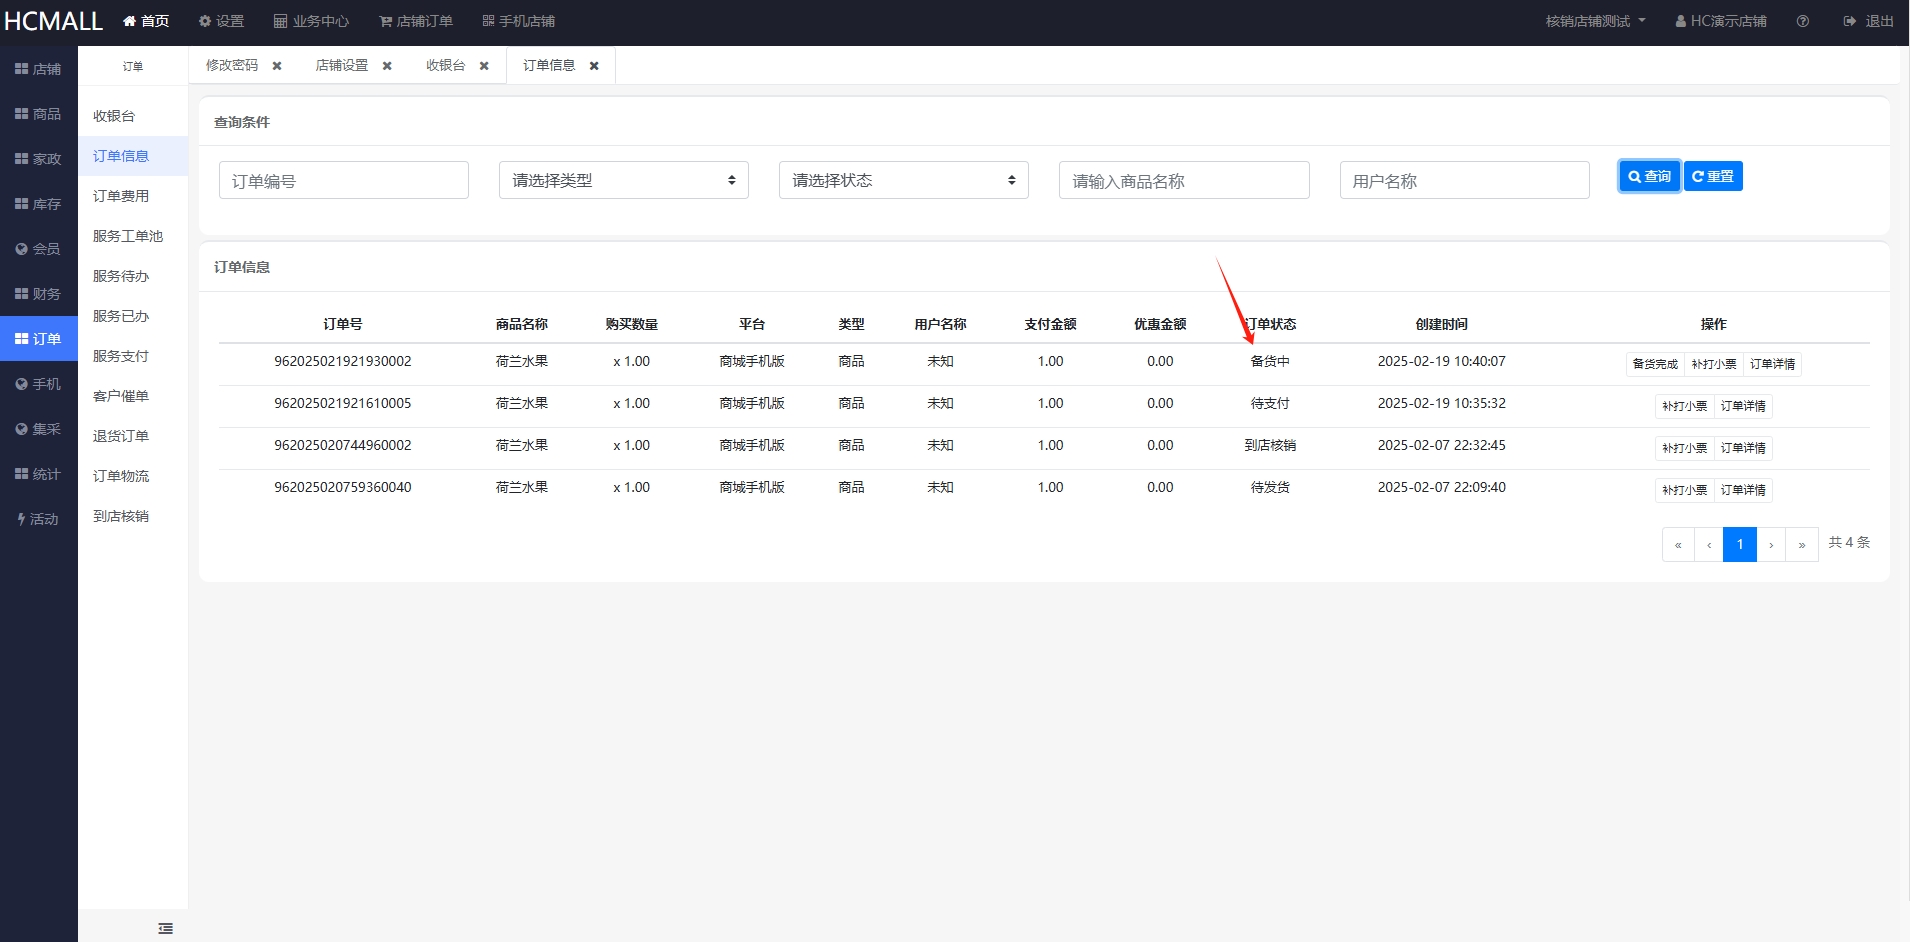The height and width of the screenshot is (942, 1910).
Task: Switch to the 修改密码 tab
Action: tap(232, 65)
